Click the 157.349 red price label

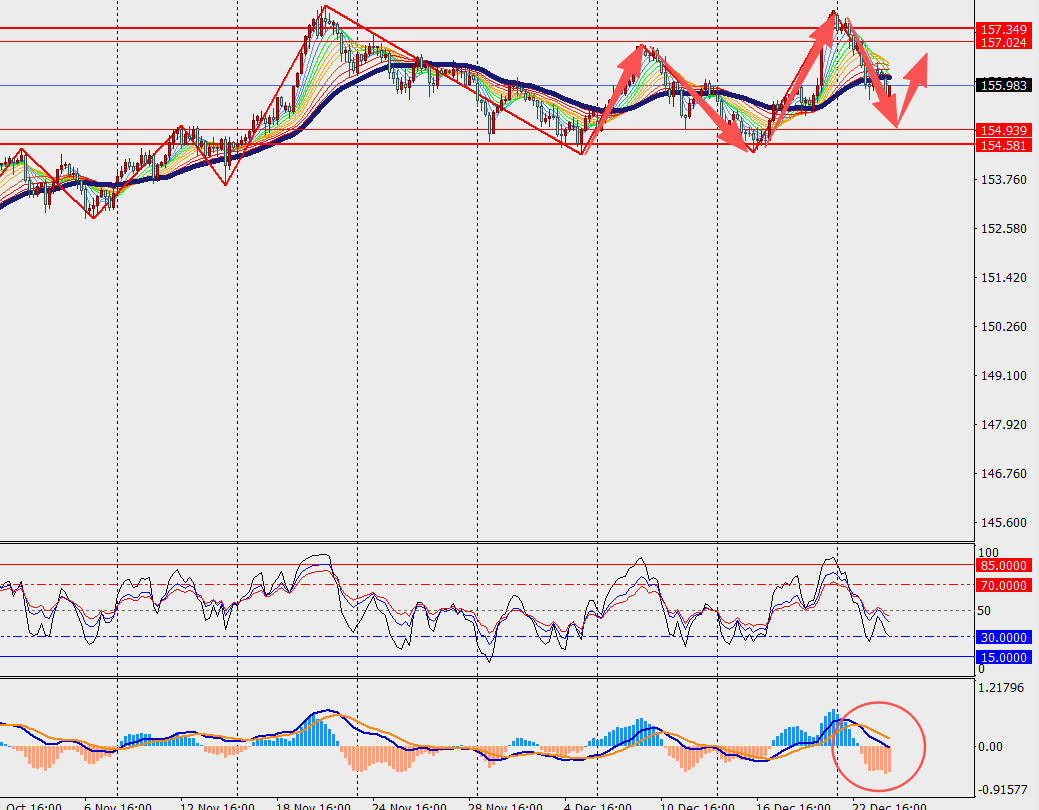[1003, 30]
